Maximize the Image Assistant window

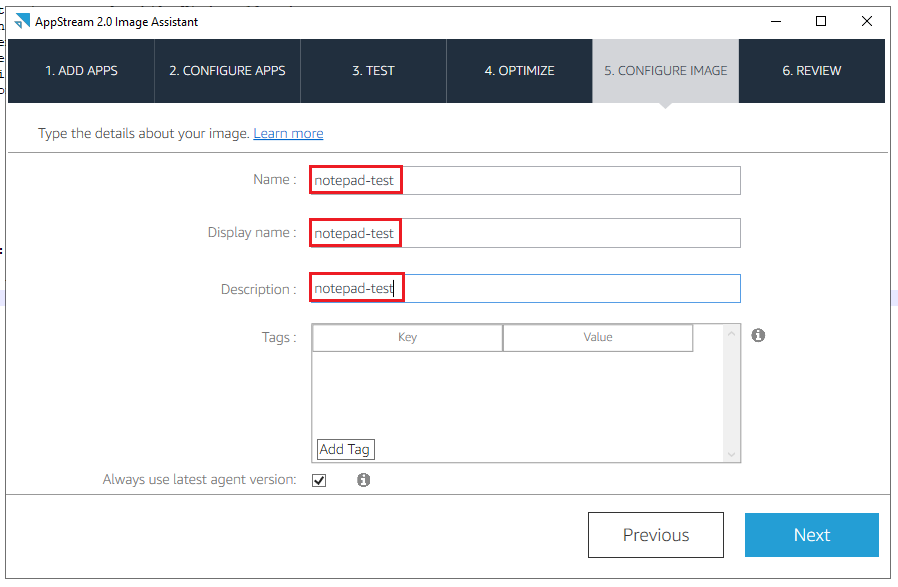pos(821,22)
